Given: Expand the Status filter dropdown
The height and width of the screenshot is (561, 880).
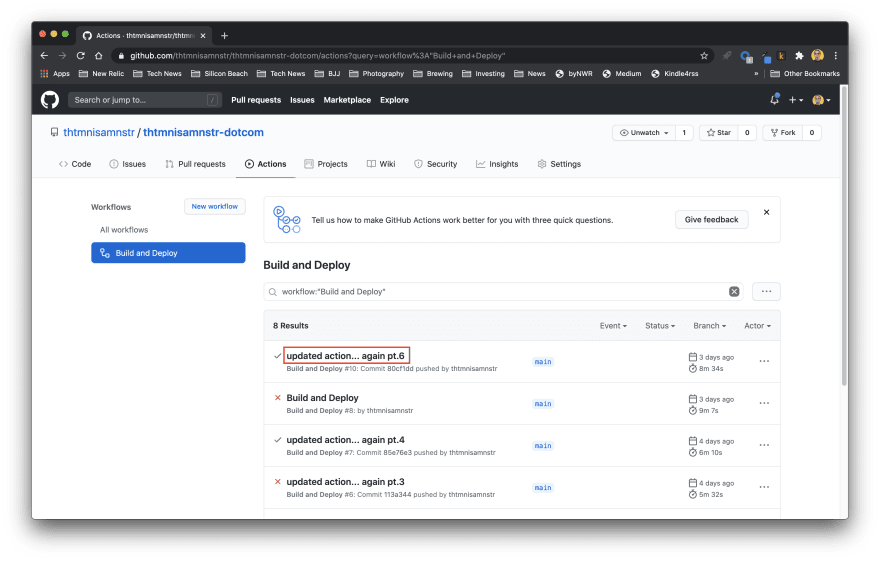Looking at the screenshot, I should (x=659, y=326).
